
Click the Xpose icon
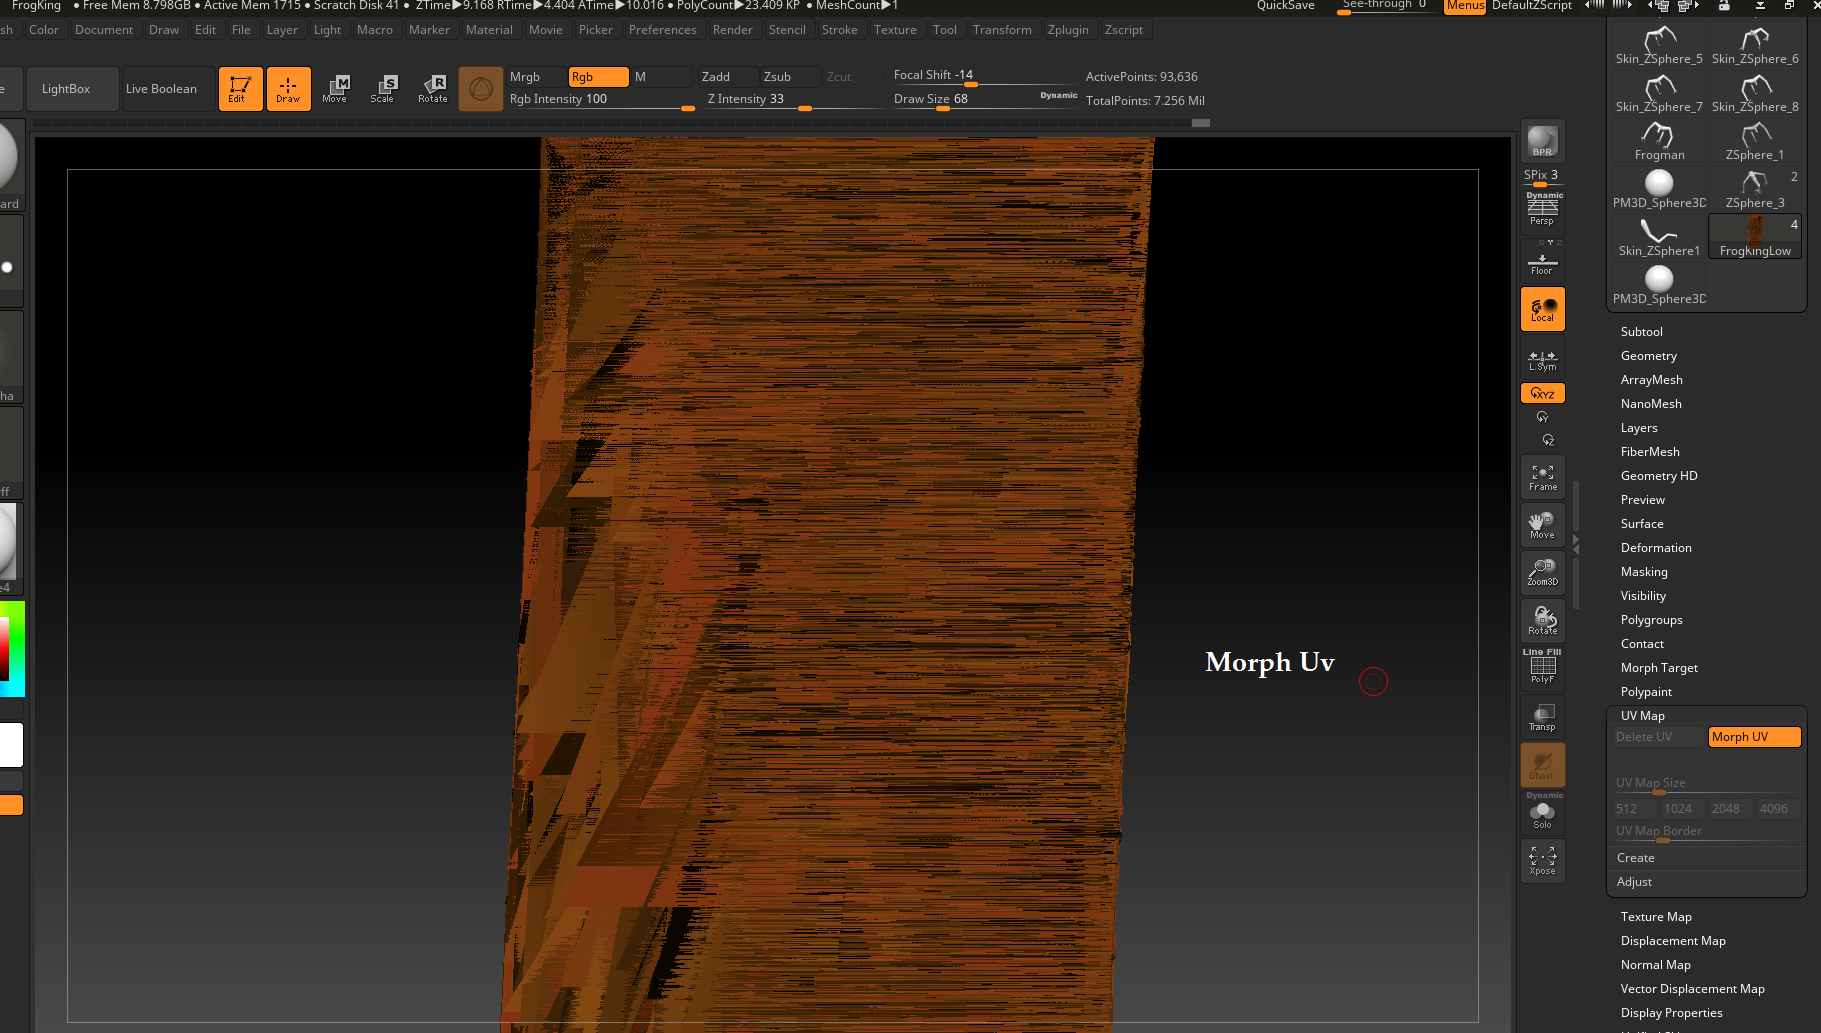[1542, 861]
